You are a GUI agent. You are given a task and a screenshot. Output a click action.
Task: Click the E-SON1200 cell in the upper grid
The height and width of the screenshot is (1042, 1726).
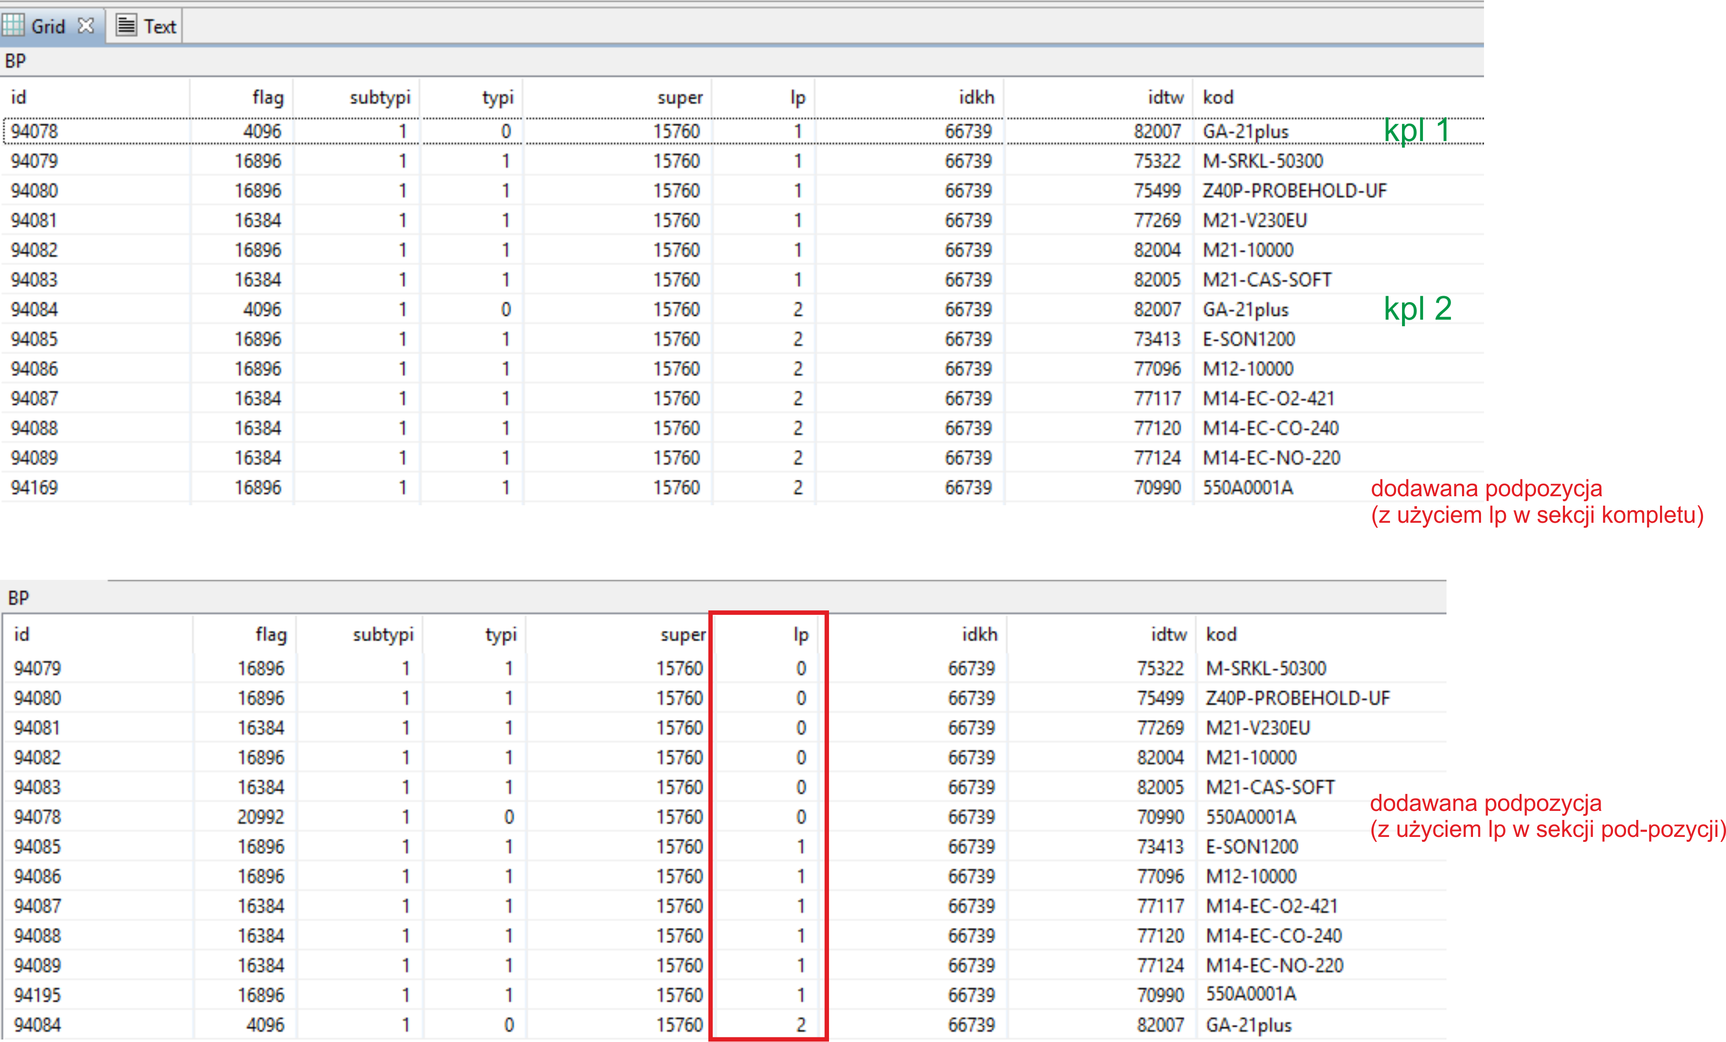1248,339
